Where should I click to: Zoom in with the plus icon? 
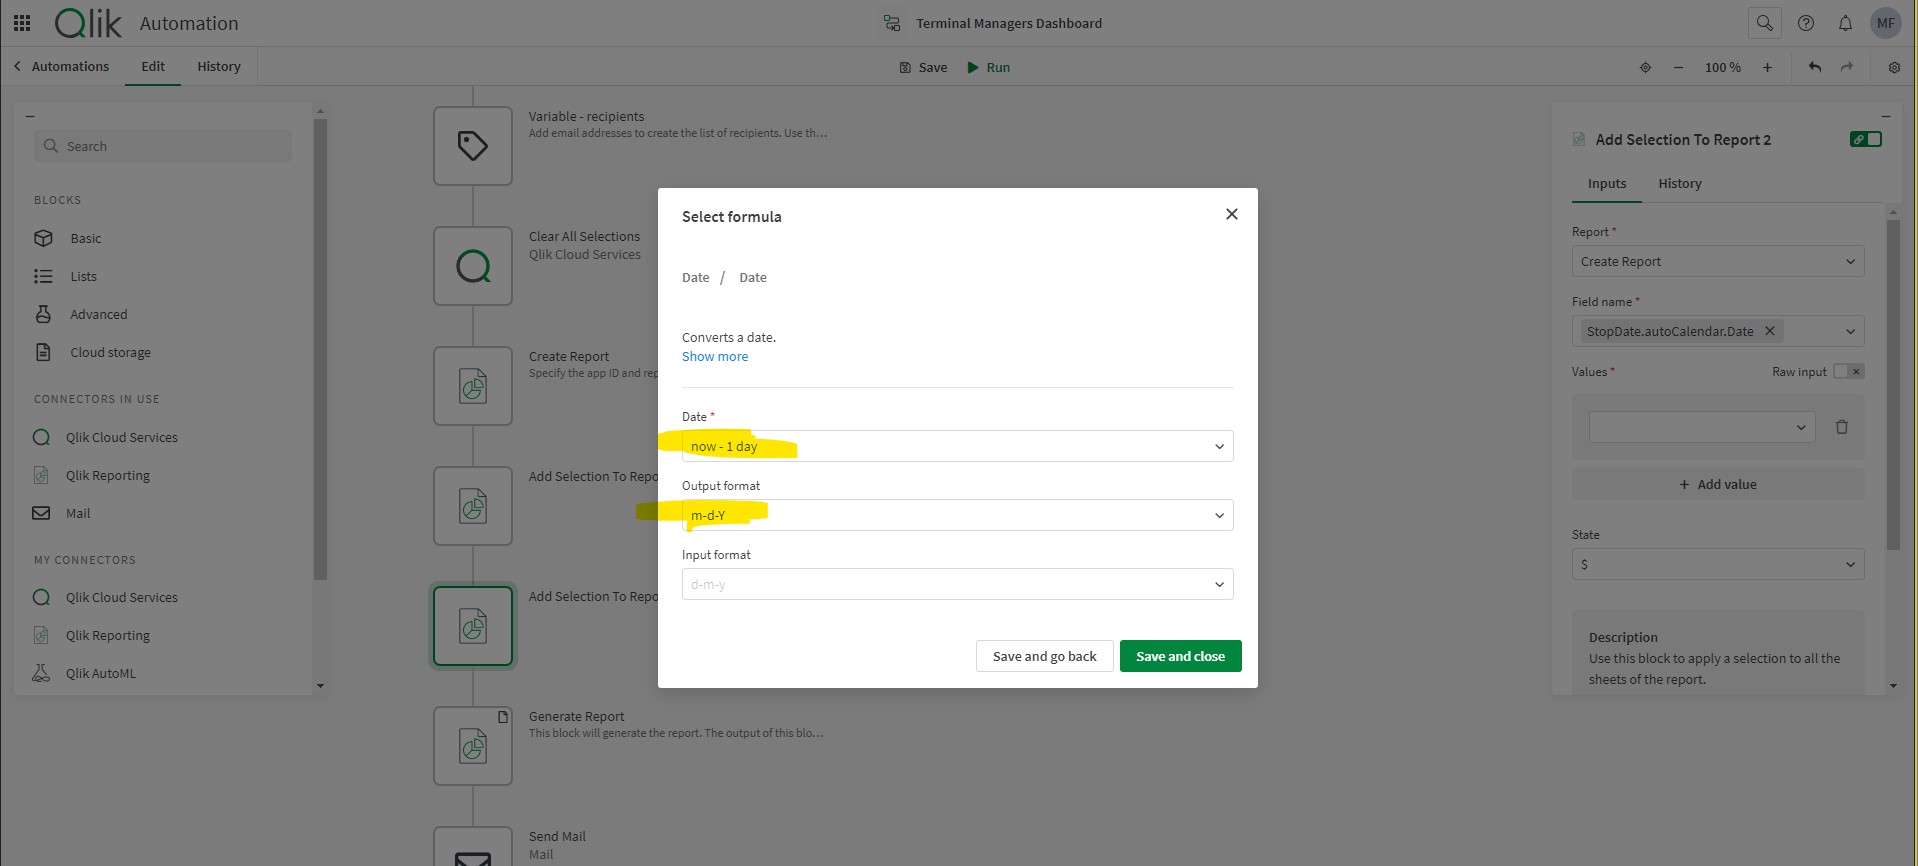[1767, 67]
